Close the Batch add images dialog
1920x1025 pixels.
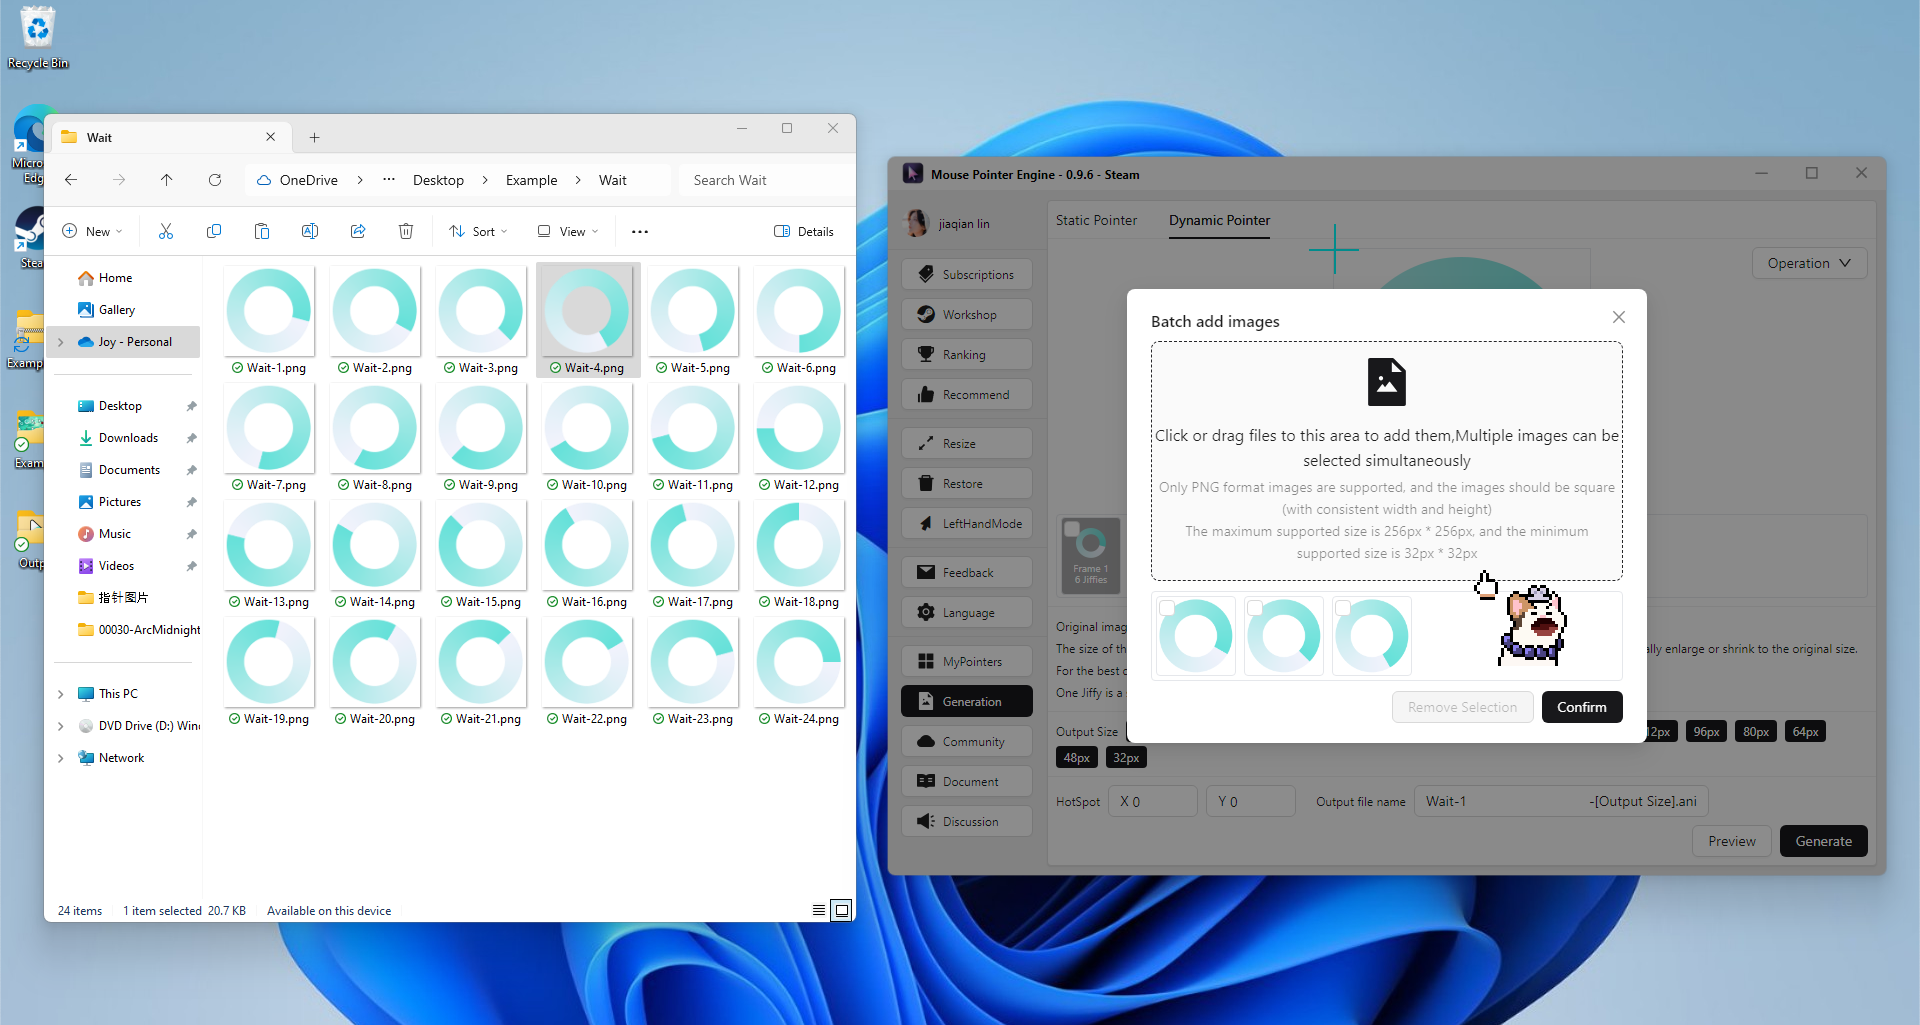click(x=1618, y=317)
